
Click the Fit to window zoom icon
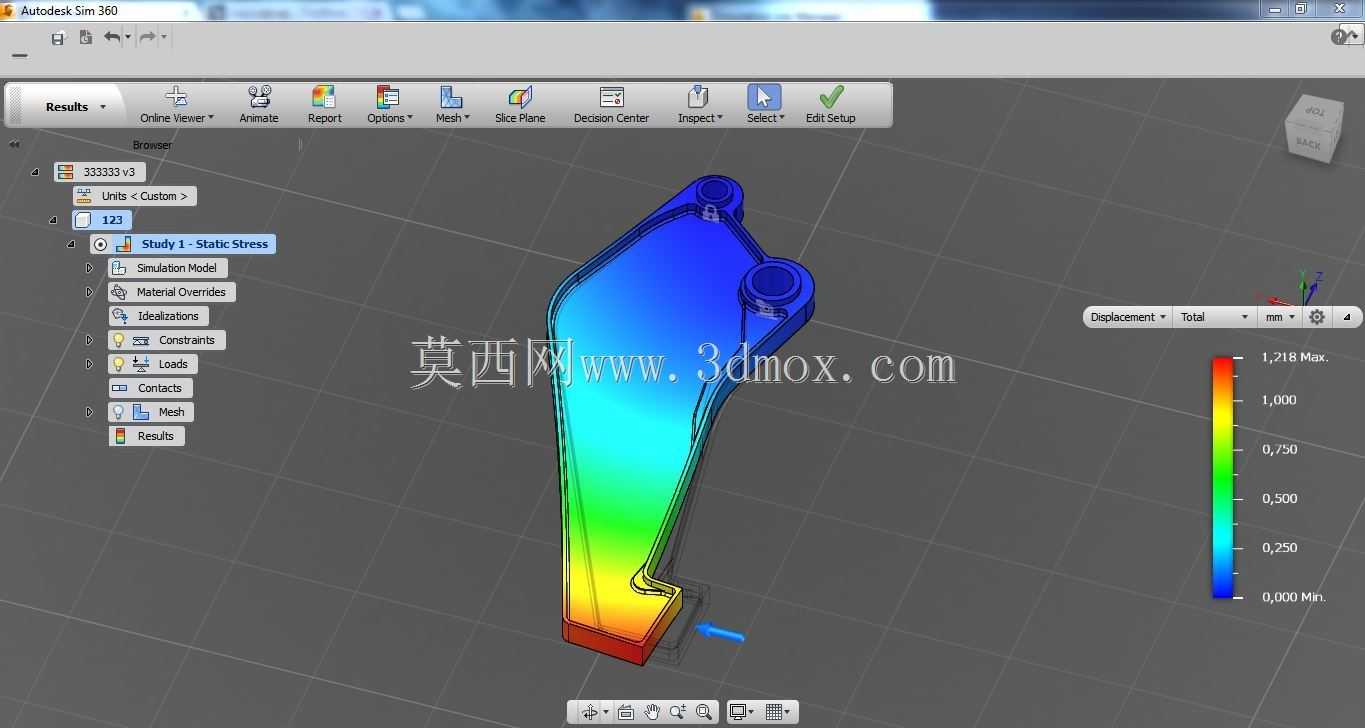[704, 712]
